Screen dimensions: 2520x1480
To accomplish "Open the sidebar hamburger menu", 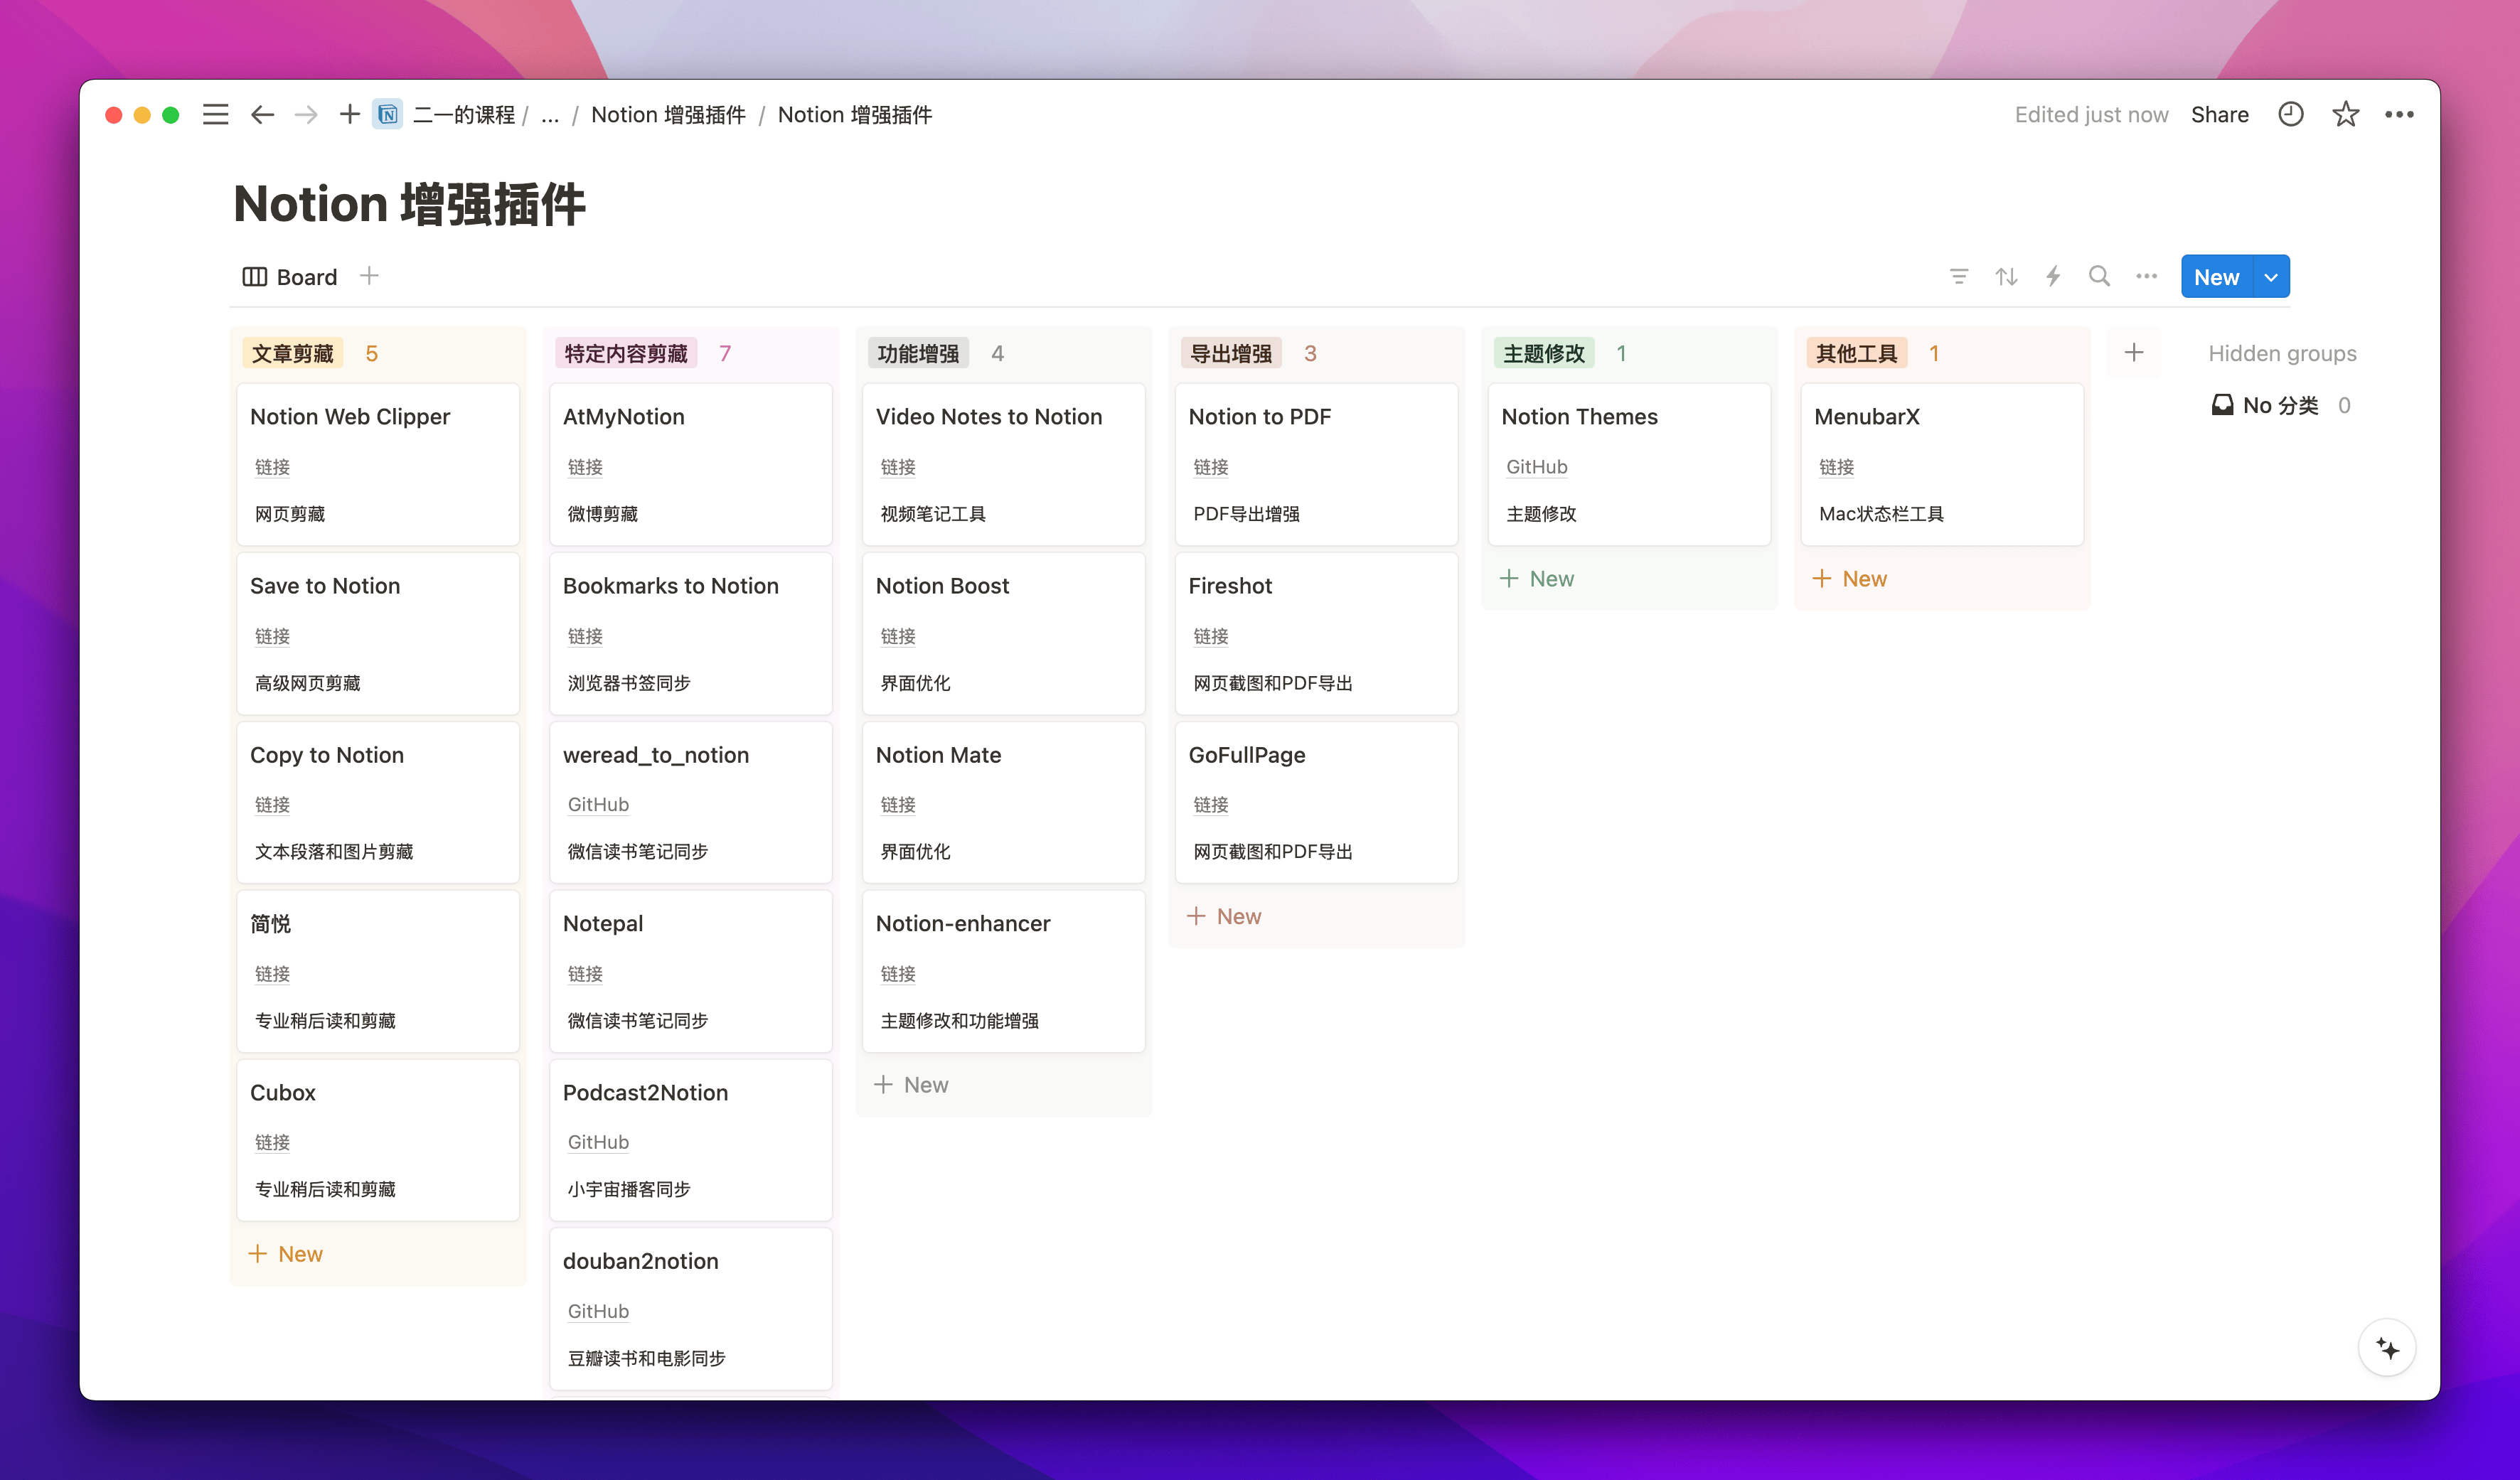I will [215, 115].
